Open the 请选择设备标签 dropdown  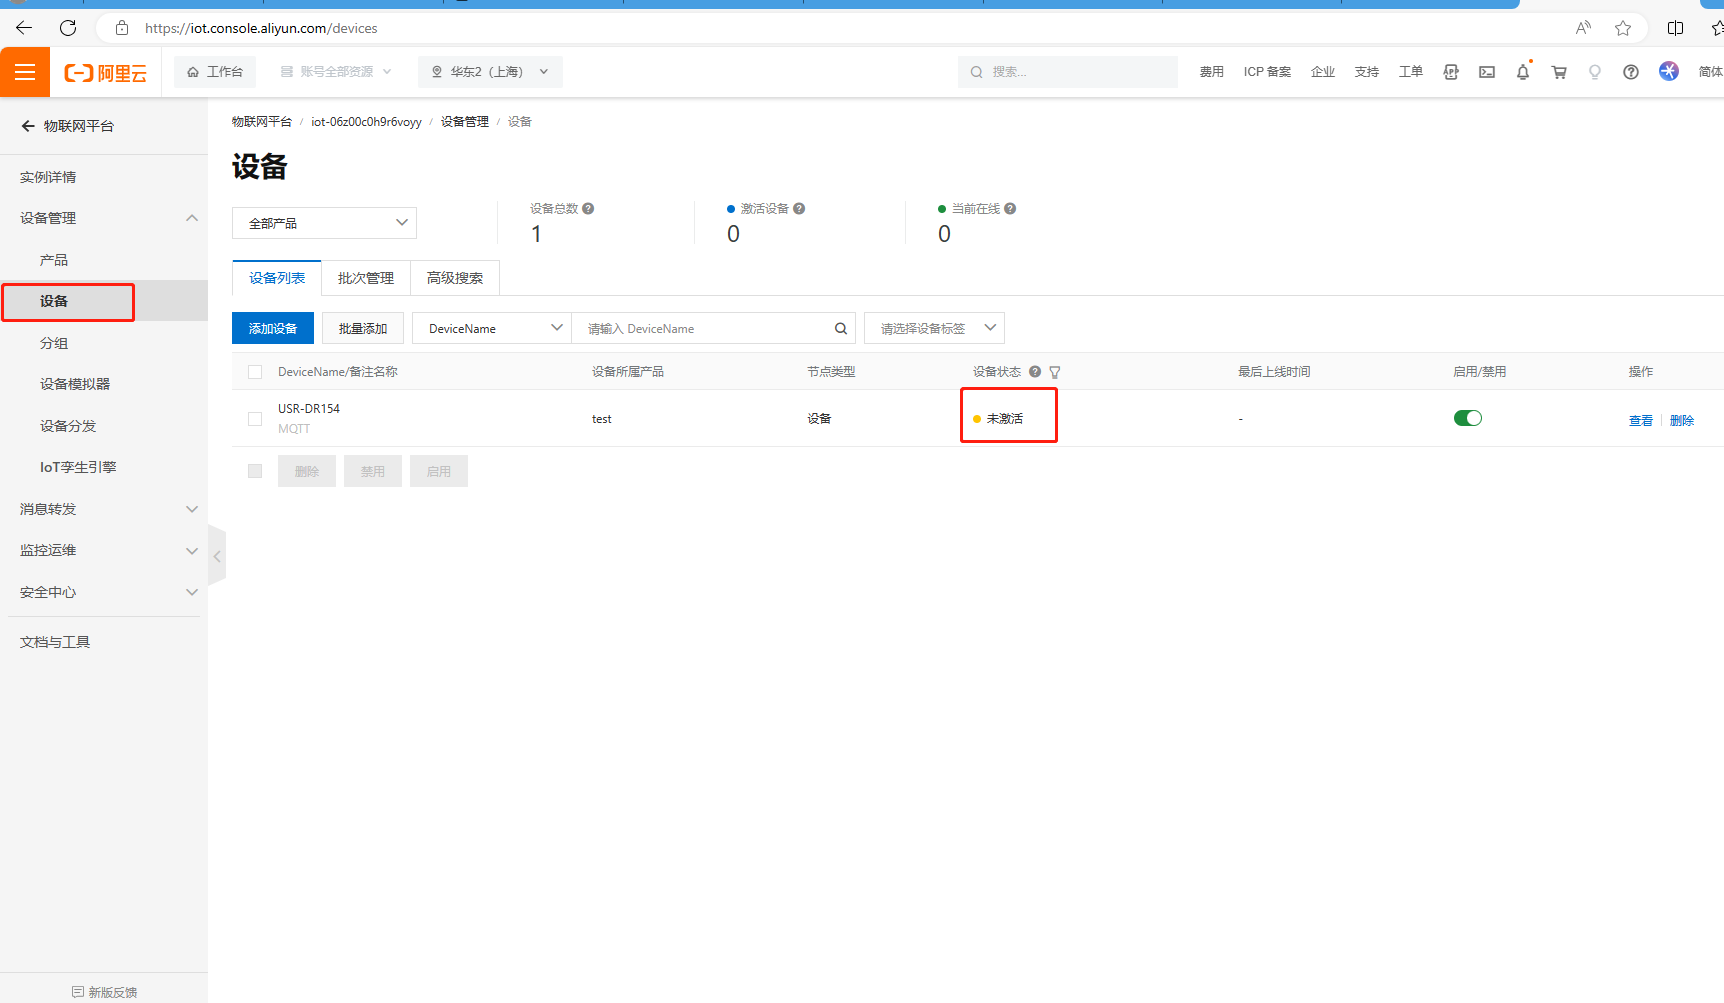click(933, 329)
